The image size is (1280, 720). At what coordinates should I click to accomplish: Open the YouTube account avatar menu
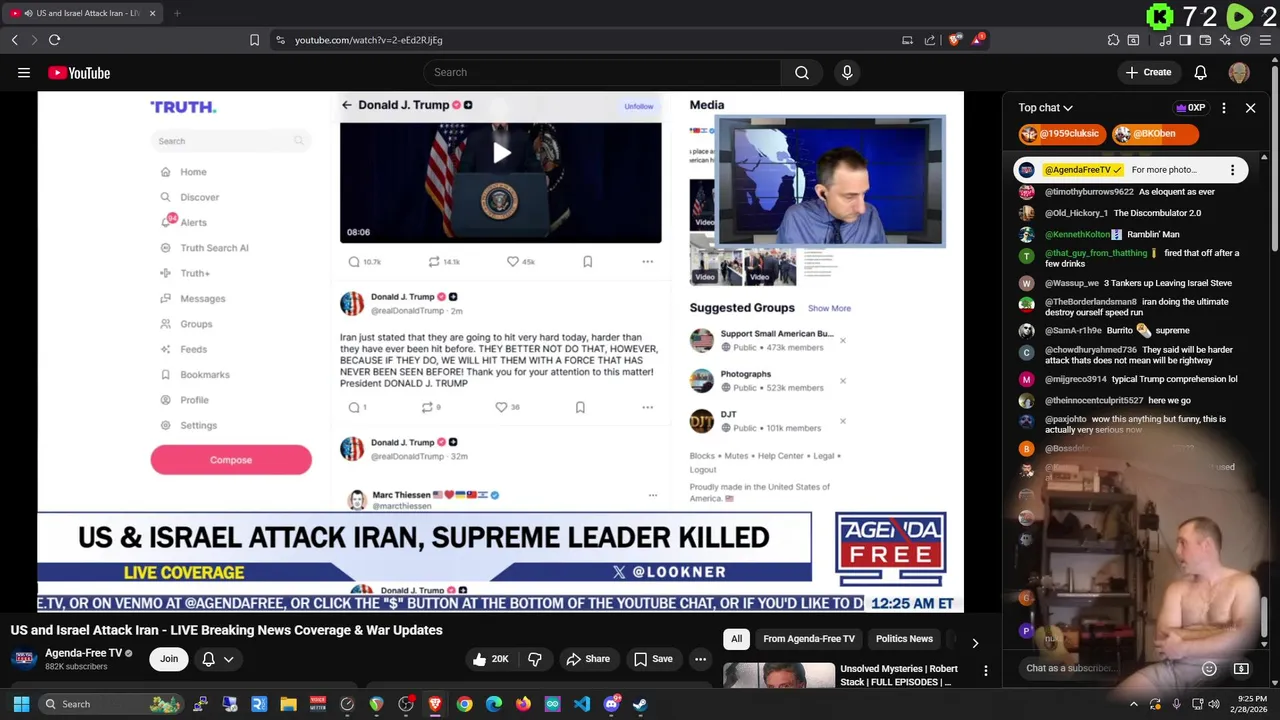point(1239,72)
